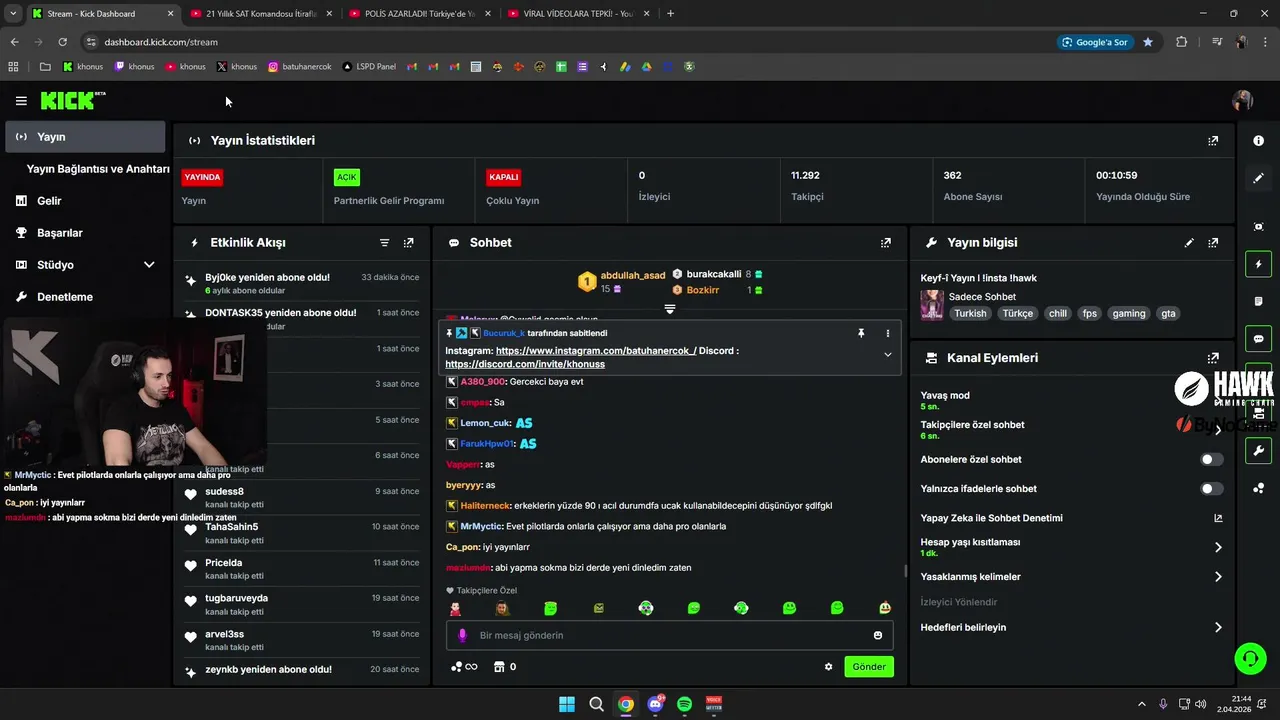Open the pinned message three-dot options
The width and height of the screenshot is (1280, 720).
point(887,333)
